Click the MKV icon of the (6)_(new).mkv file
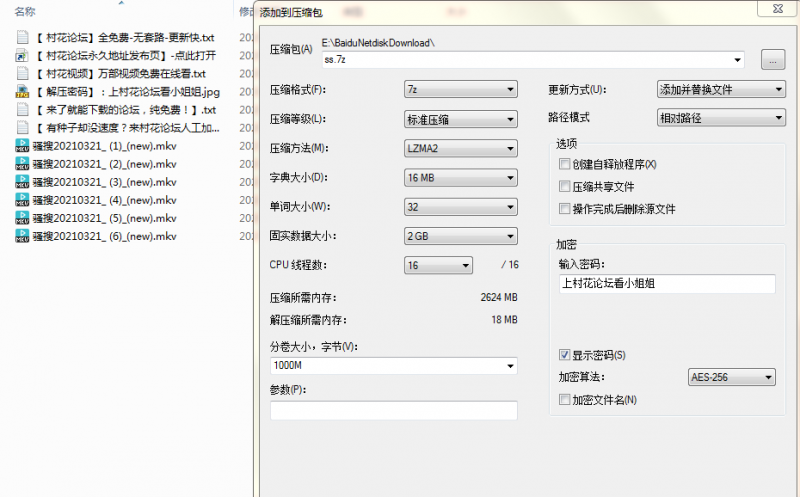The width and height of the screenshot is (800, 497). [x=23, y=236]
